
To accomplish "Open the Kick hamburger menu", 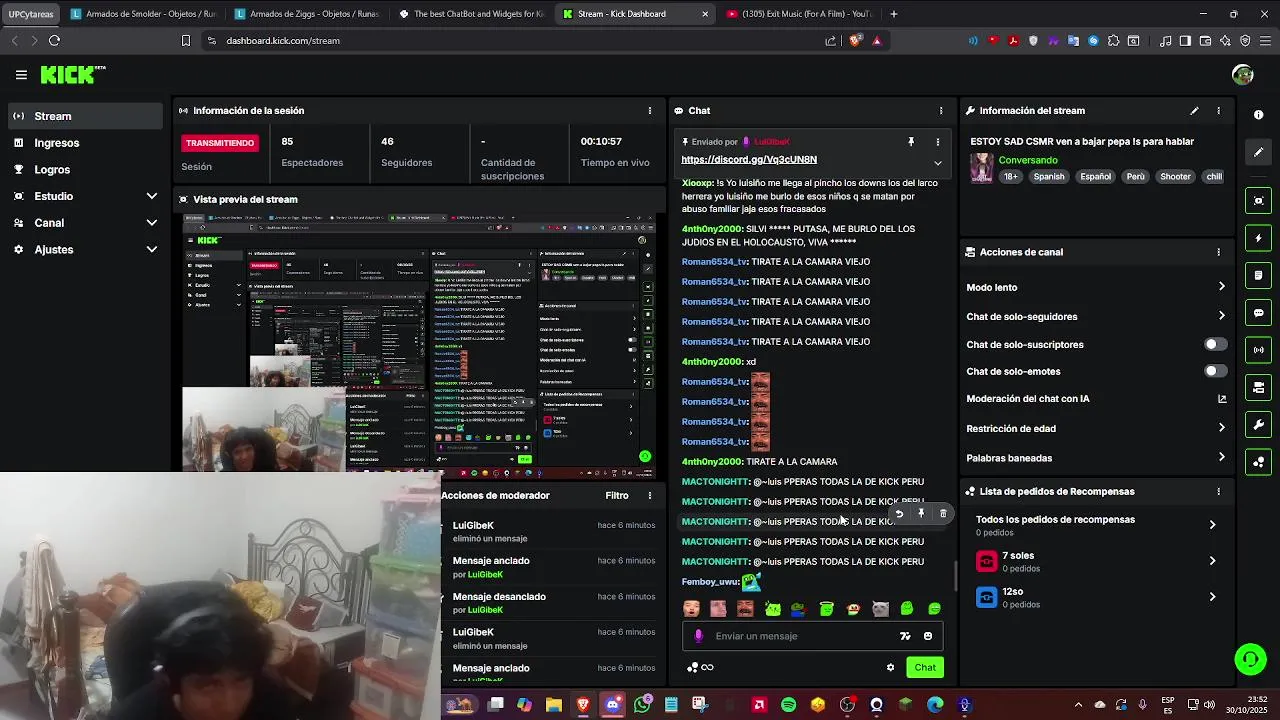I will [x=21, y=75].
